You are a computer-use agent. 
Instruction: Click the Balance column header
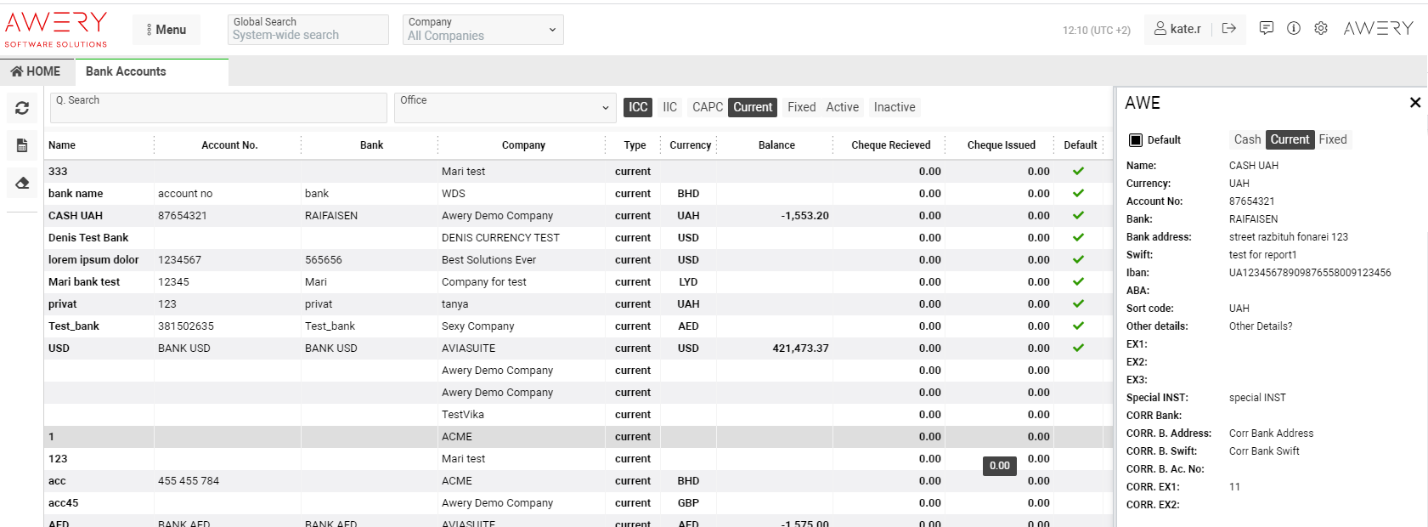coord(776,145)
